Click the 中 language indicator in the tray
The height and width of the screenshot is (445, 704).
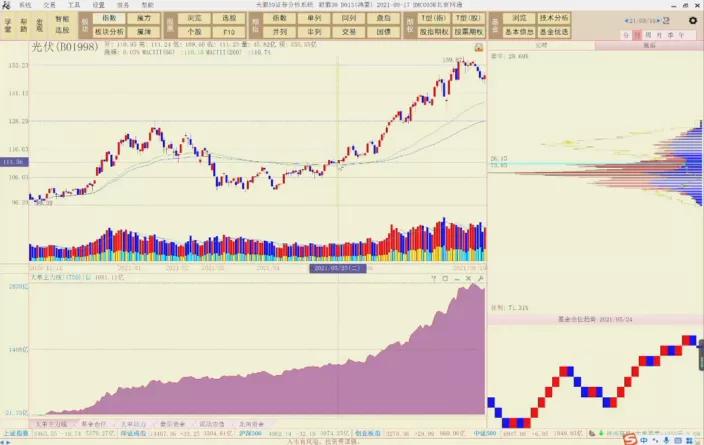644,441
